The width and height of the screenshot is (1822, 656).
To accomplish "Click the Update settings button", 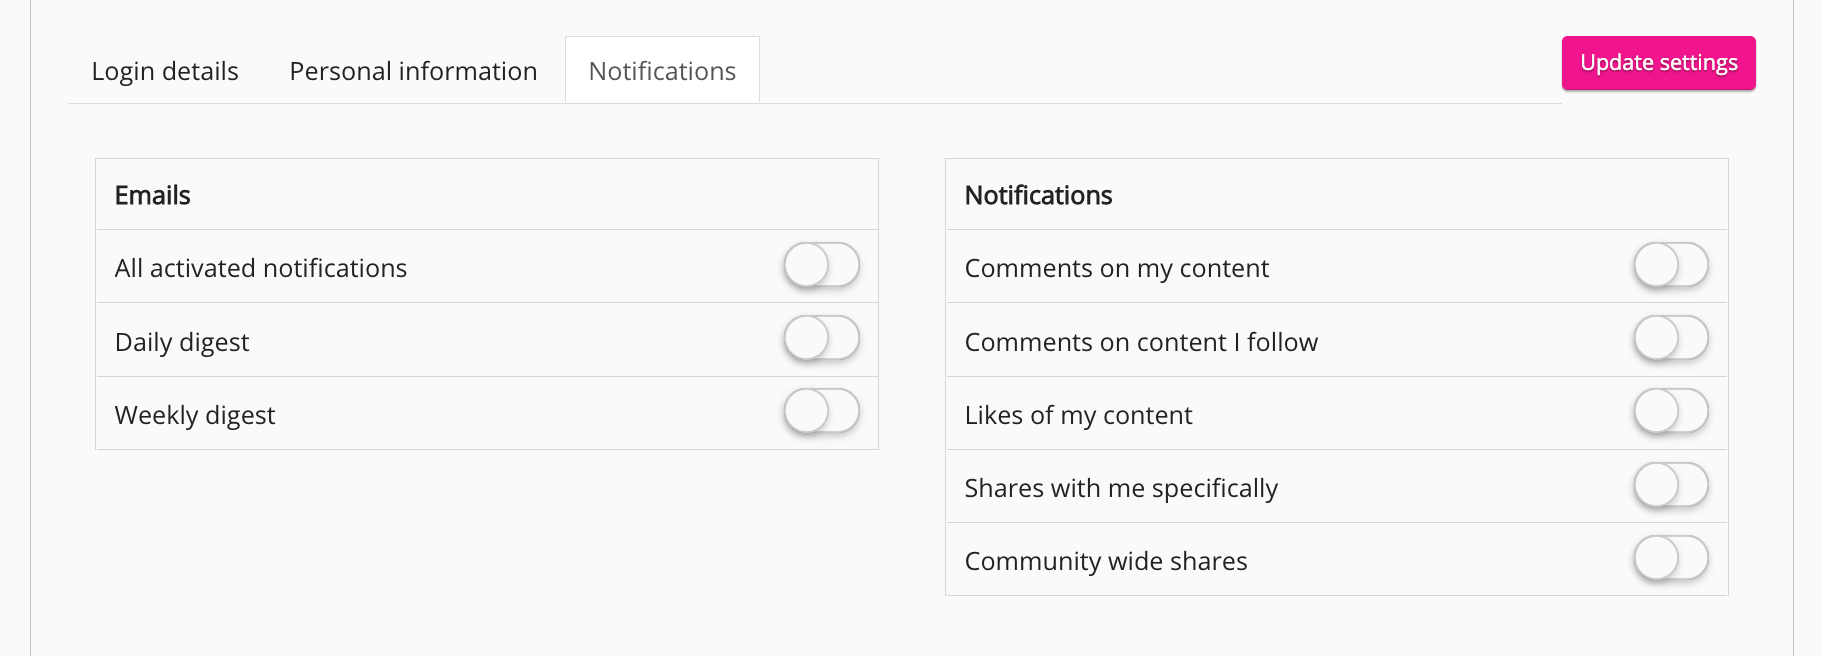I will click(1658, 63).
